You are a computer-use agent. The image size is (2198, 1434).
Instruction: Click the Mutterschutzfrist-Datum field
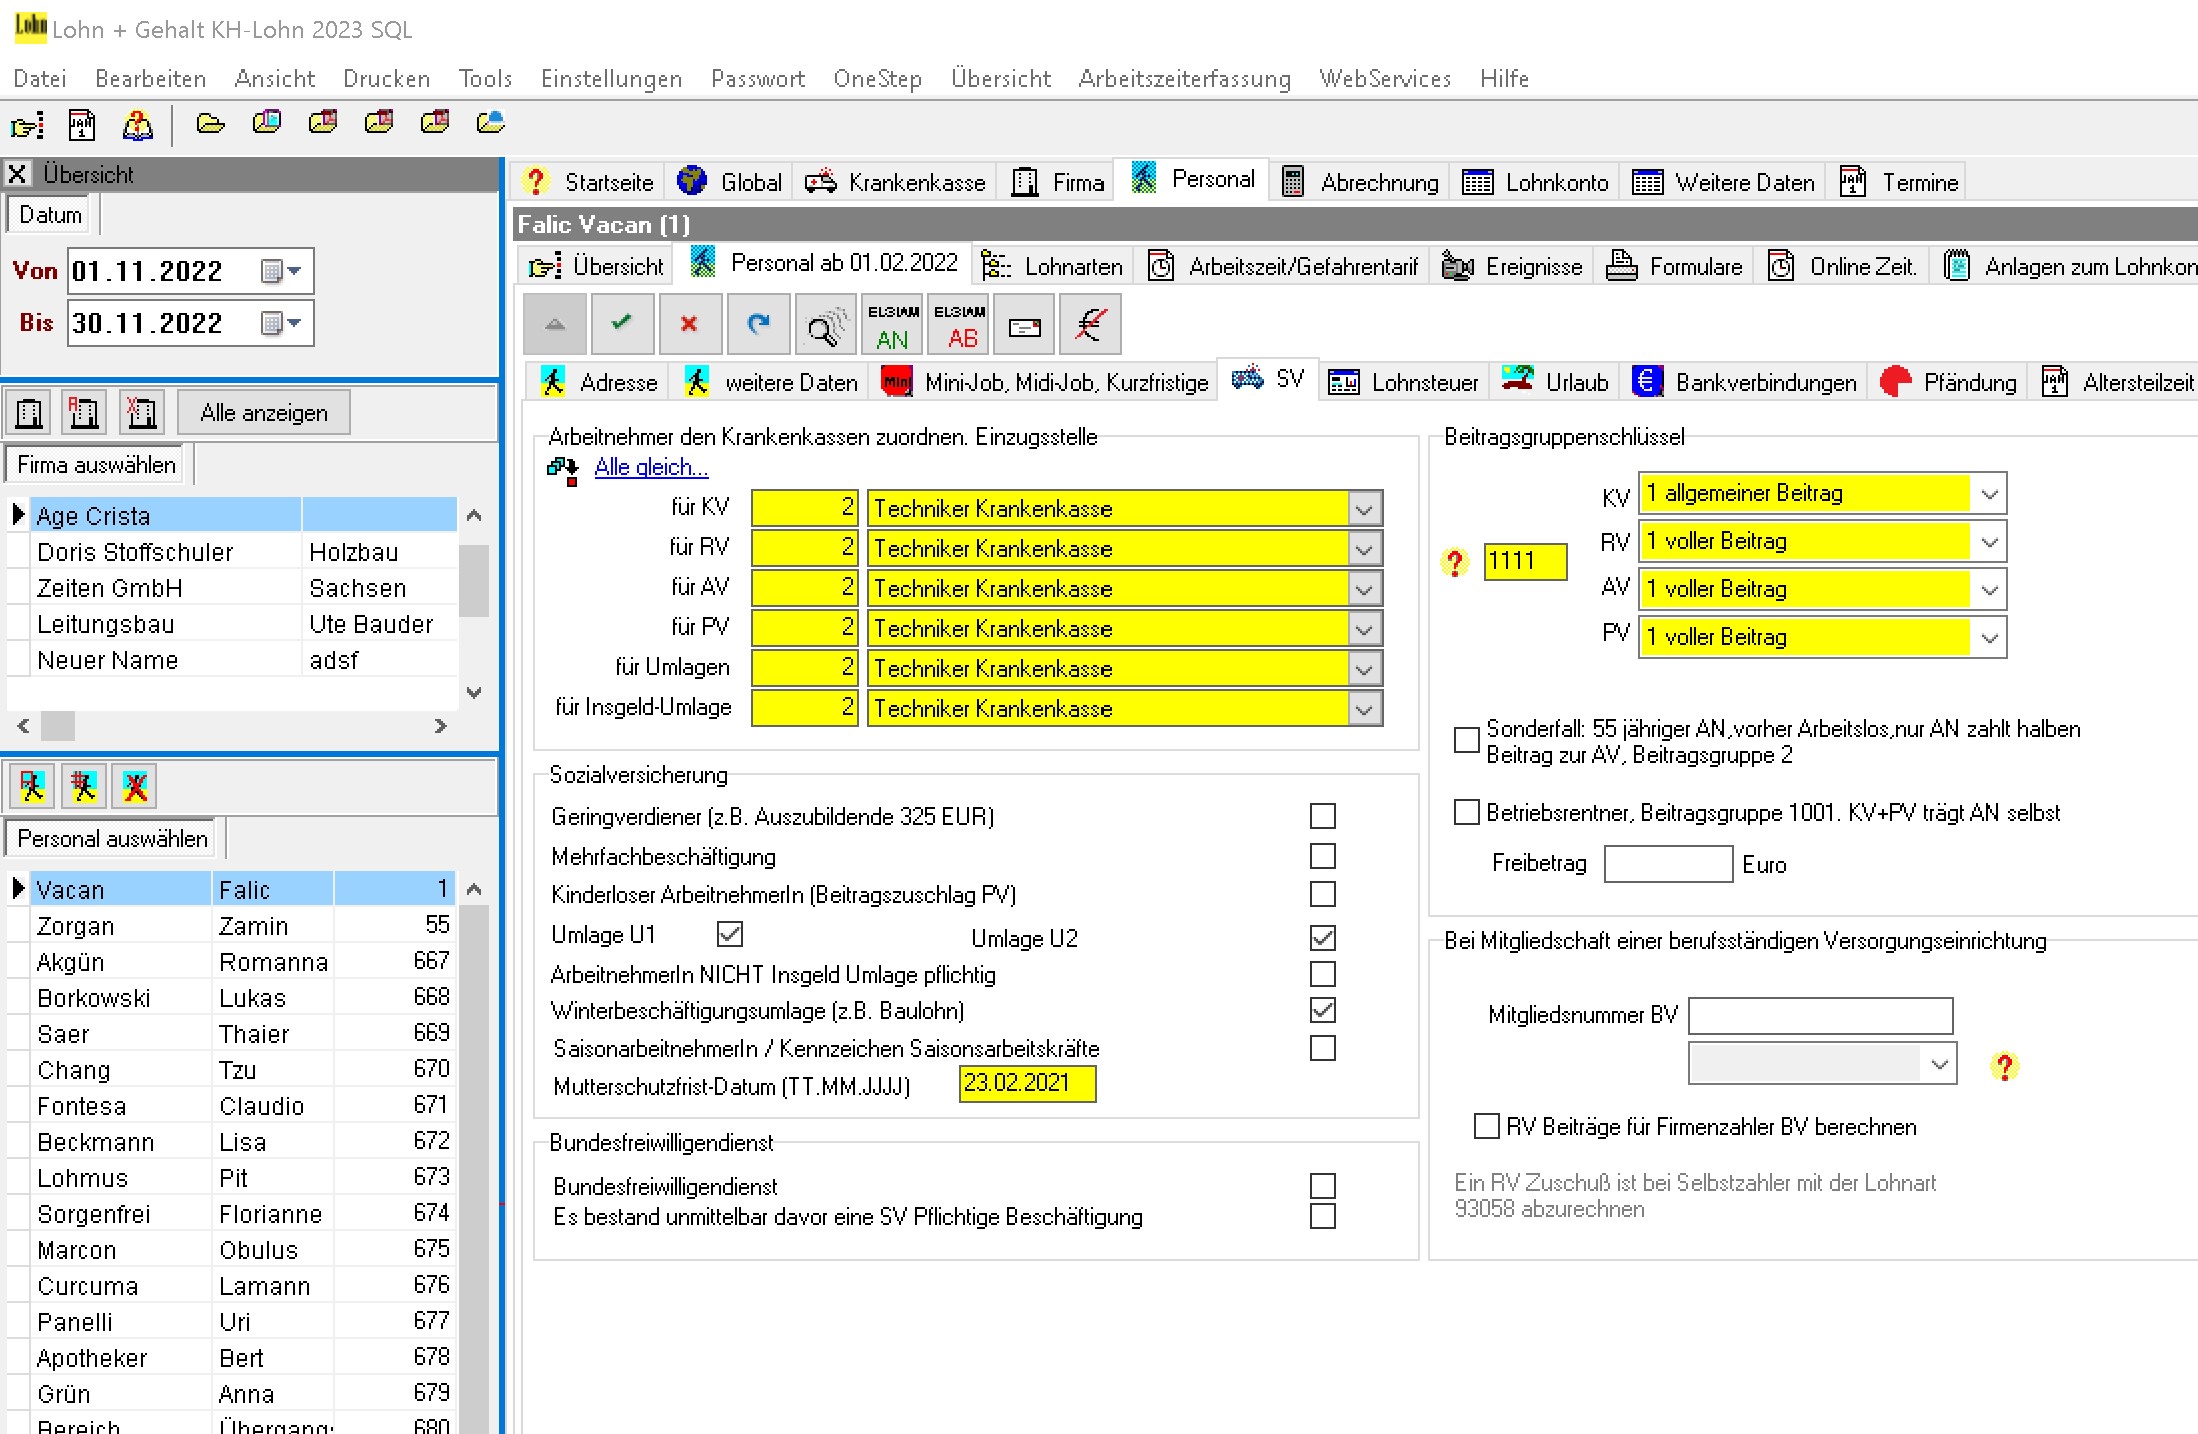click(x=1027, y=1084)
